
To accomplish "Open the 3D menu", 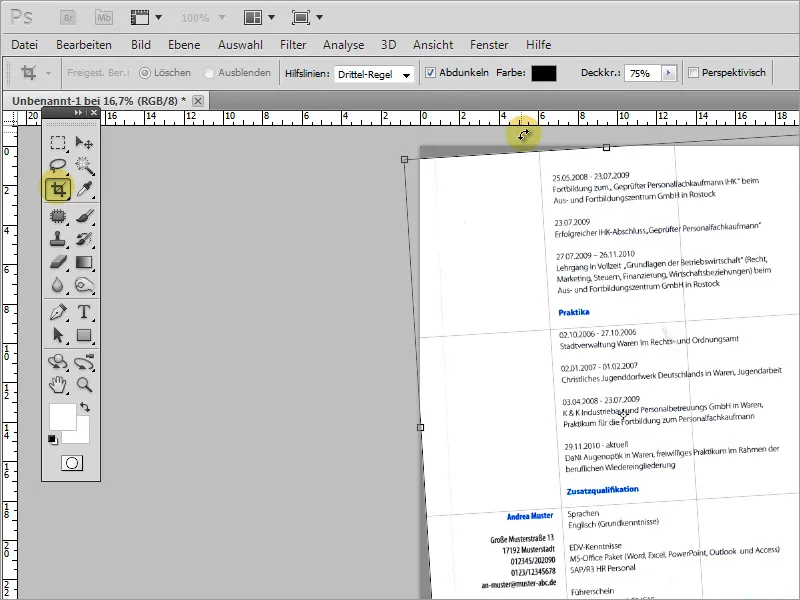I will point(388,45).
